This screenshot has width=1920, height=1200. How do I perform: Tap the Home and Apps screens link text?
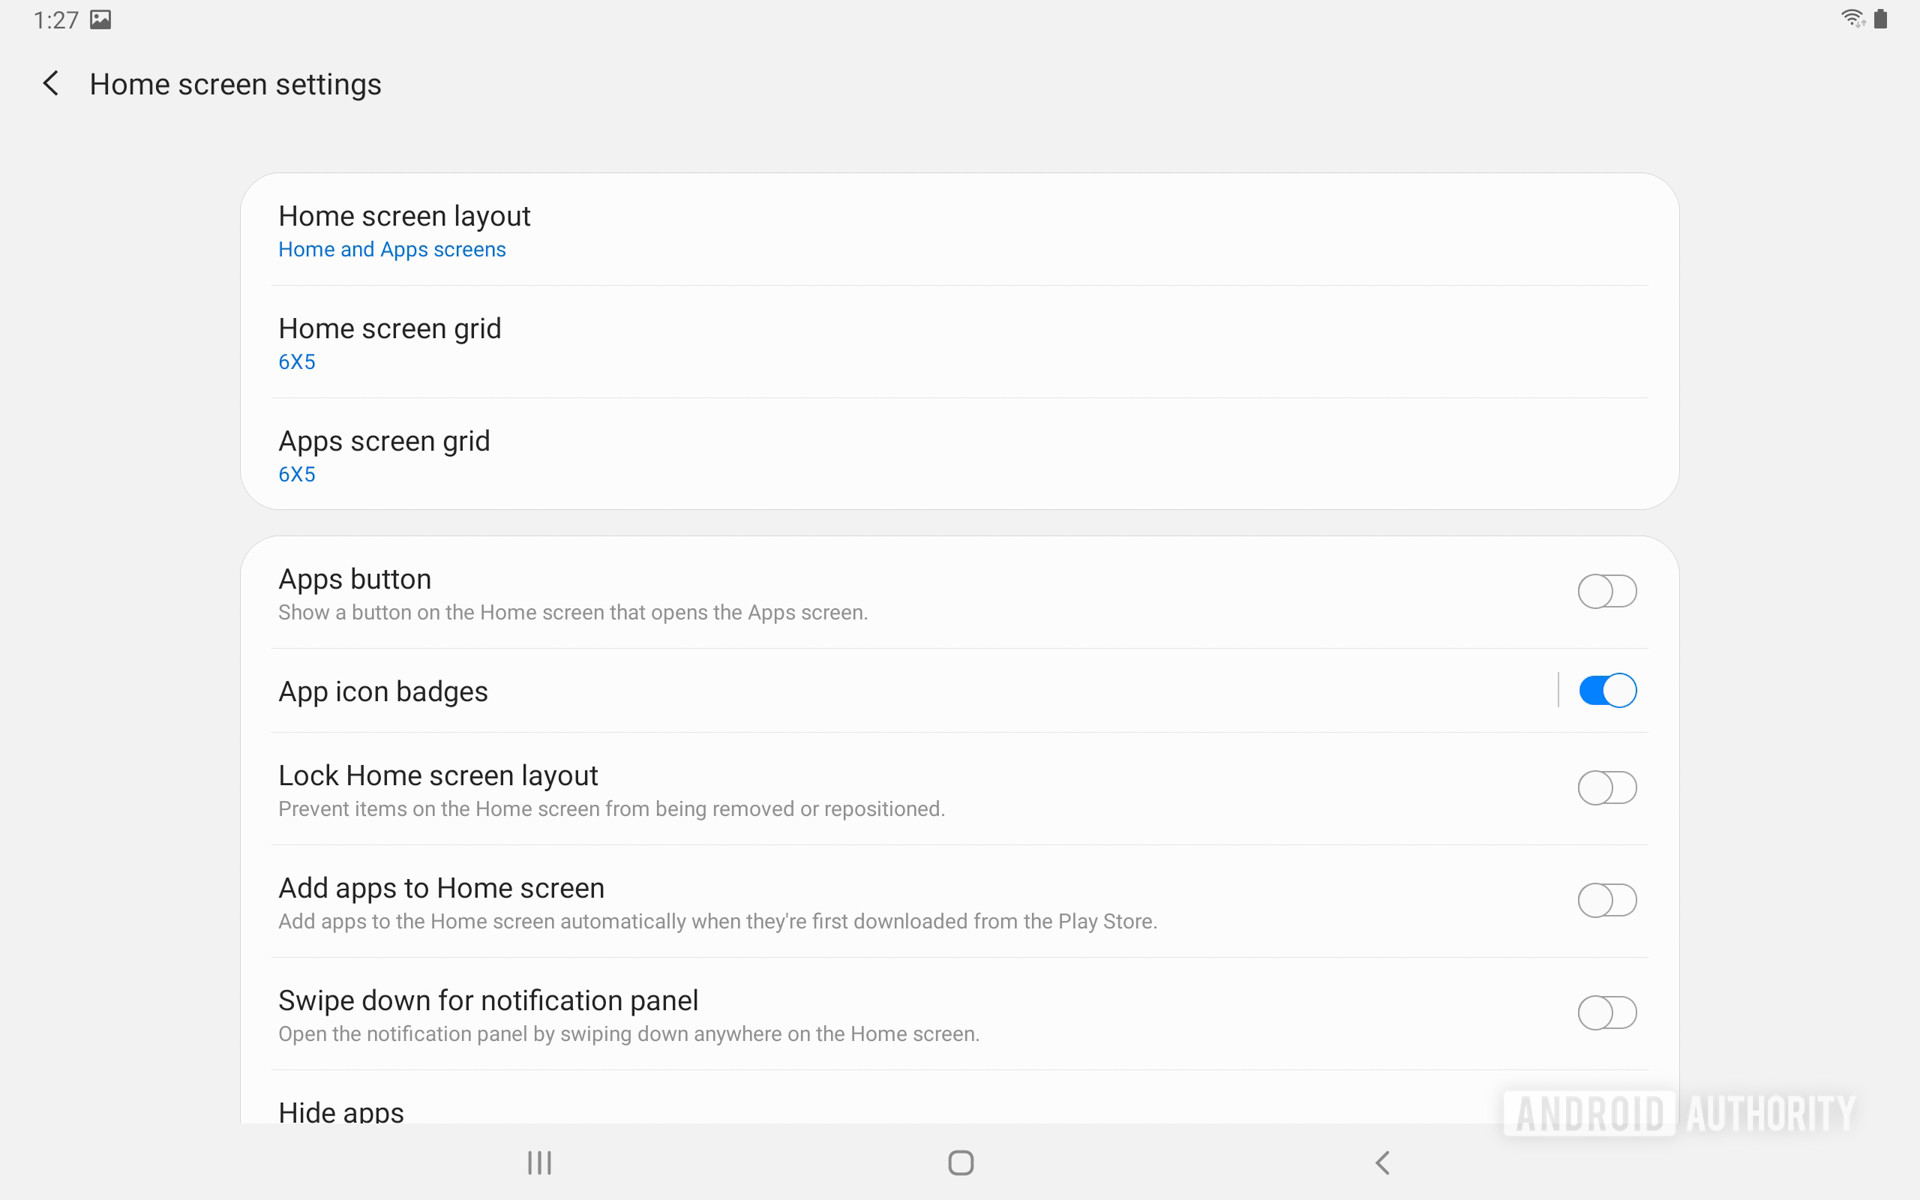point(392,250)
